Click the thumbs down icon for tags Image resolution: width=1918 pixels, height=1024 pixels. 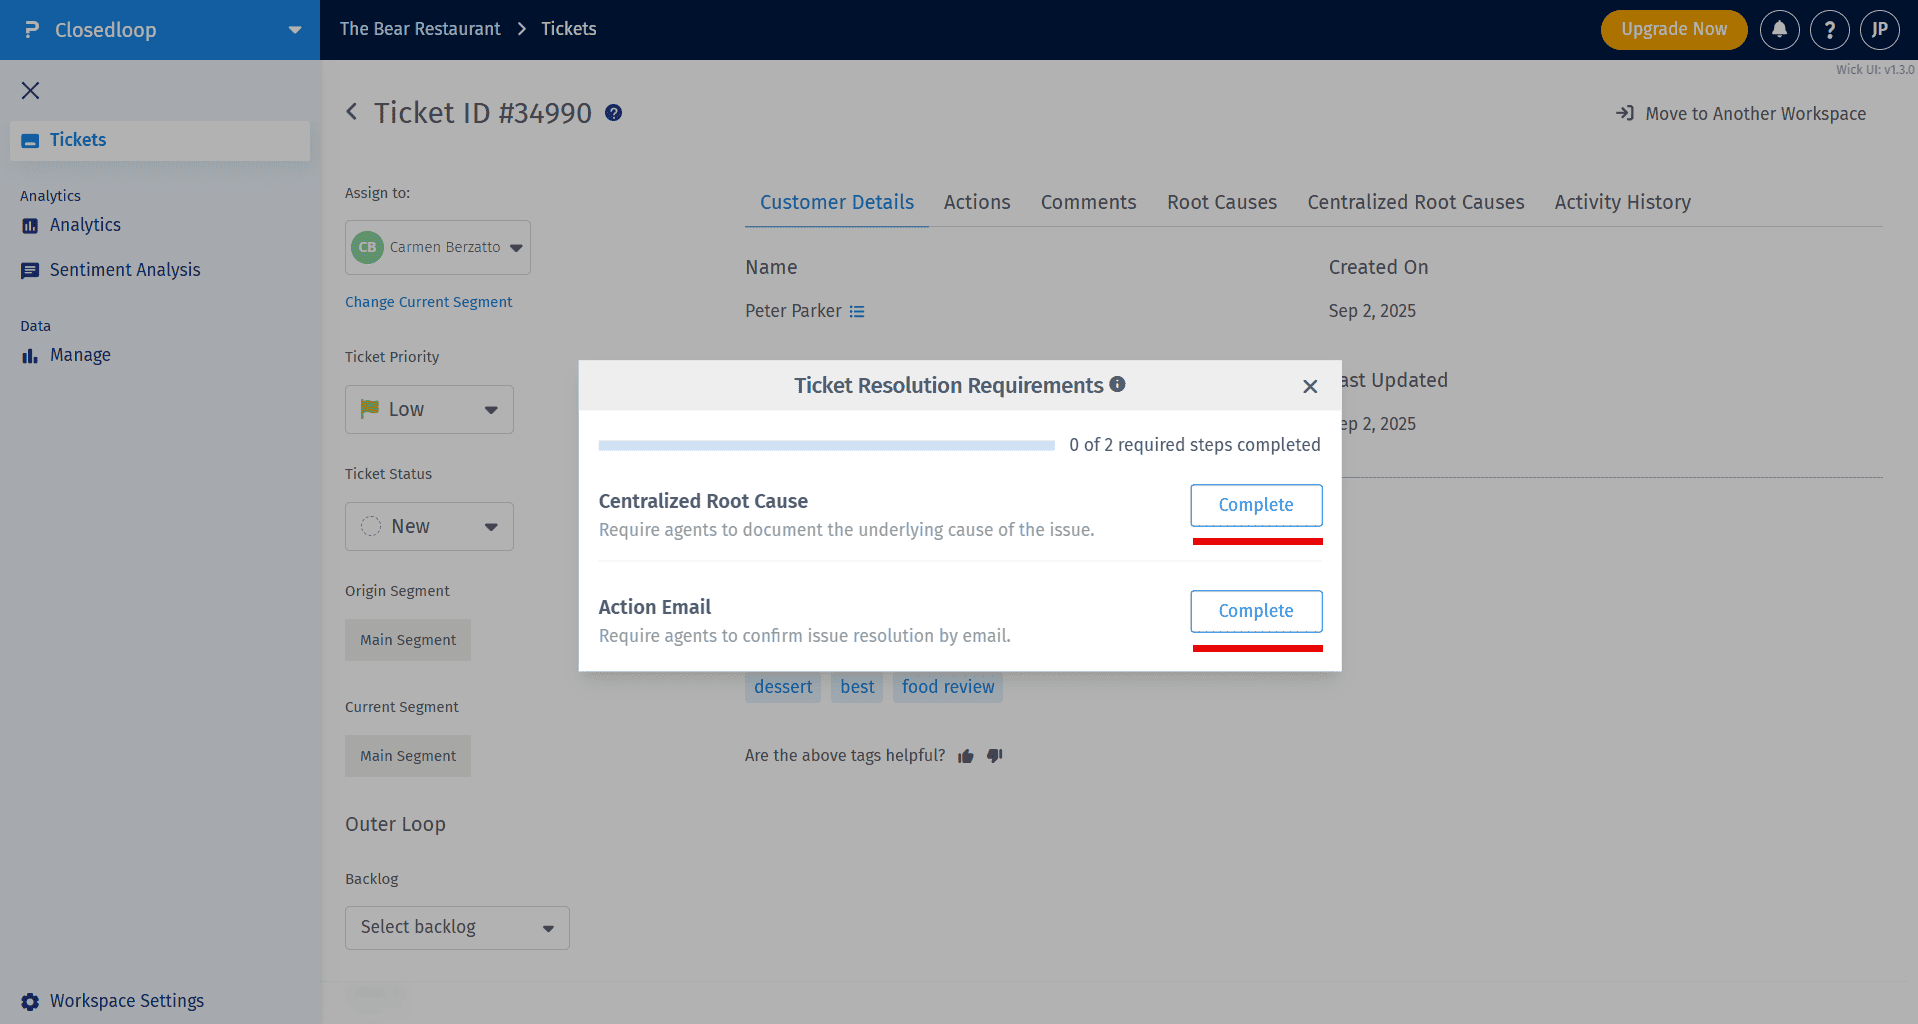point(994,756)
